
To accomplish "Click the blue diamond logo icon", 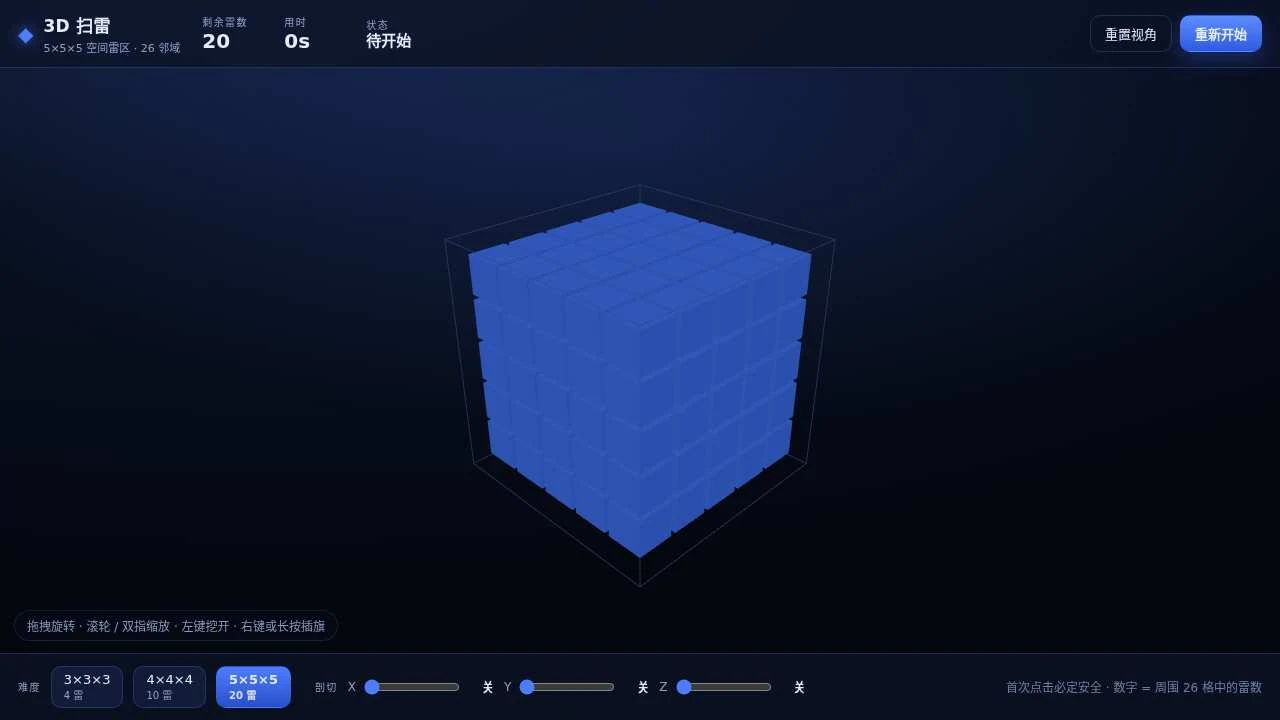I will (26, 35).
